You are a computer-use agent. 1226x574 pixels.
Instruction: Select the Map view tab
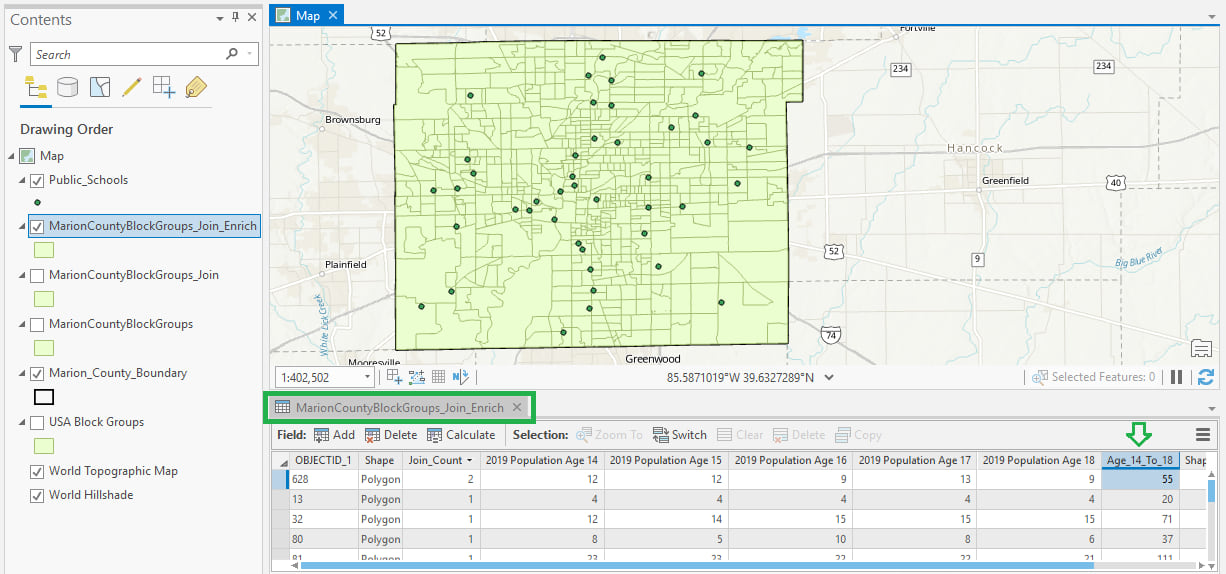click(306, 15)
